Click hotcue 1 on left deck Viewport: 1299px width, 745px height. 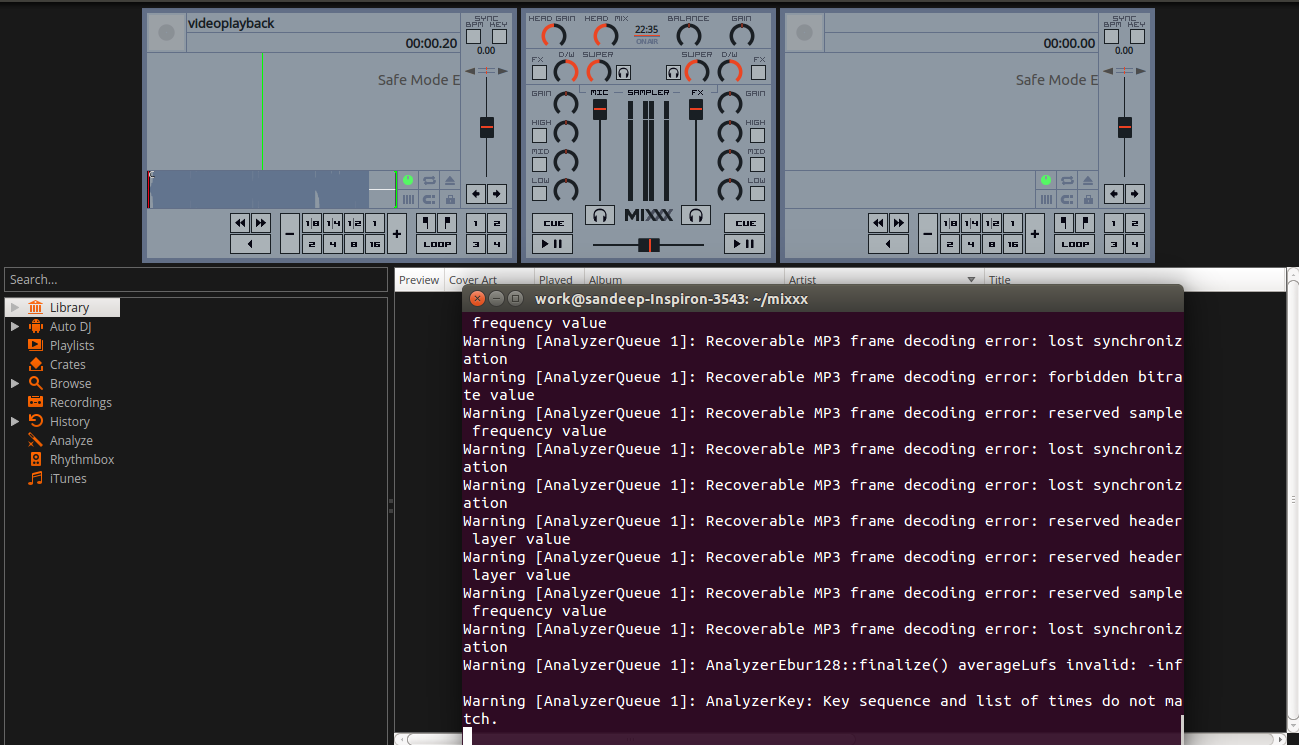(x=476, y=223)
